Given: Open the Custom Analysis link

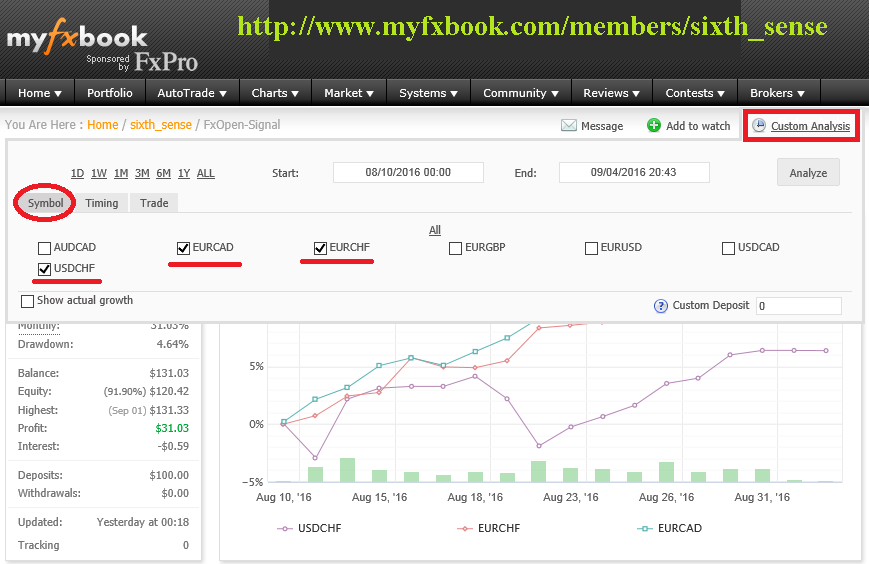Looking at the screenshot, I should (810, 126).
